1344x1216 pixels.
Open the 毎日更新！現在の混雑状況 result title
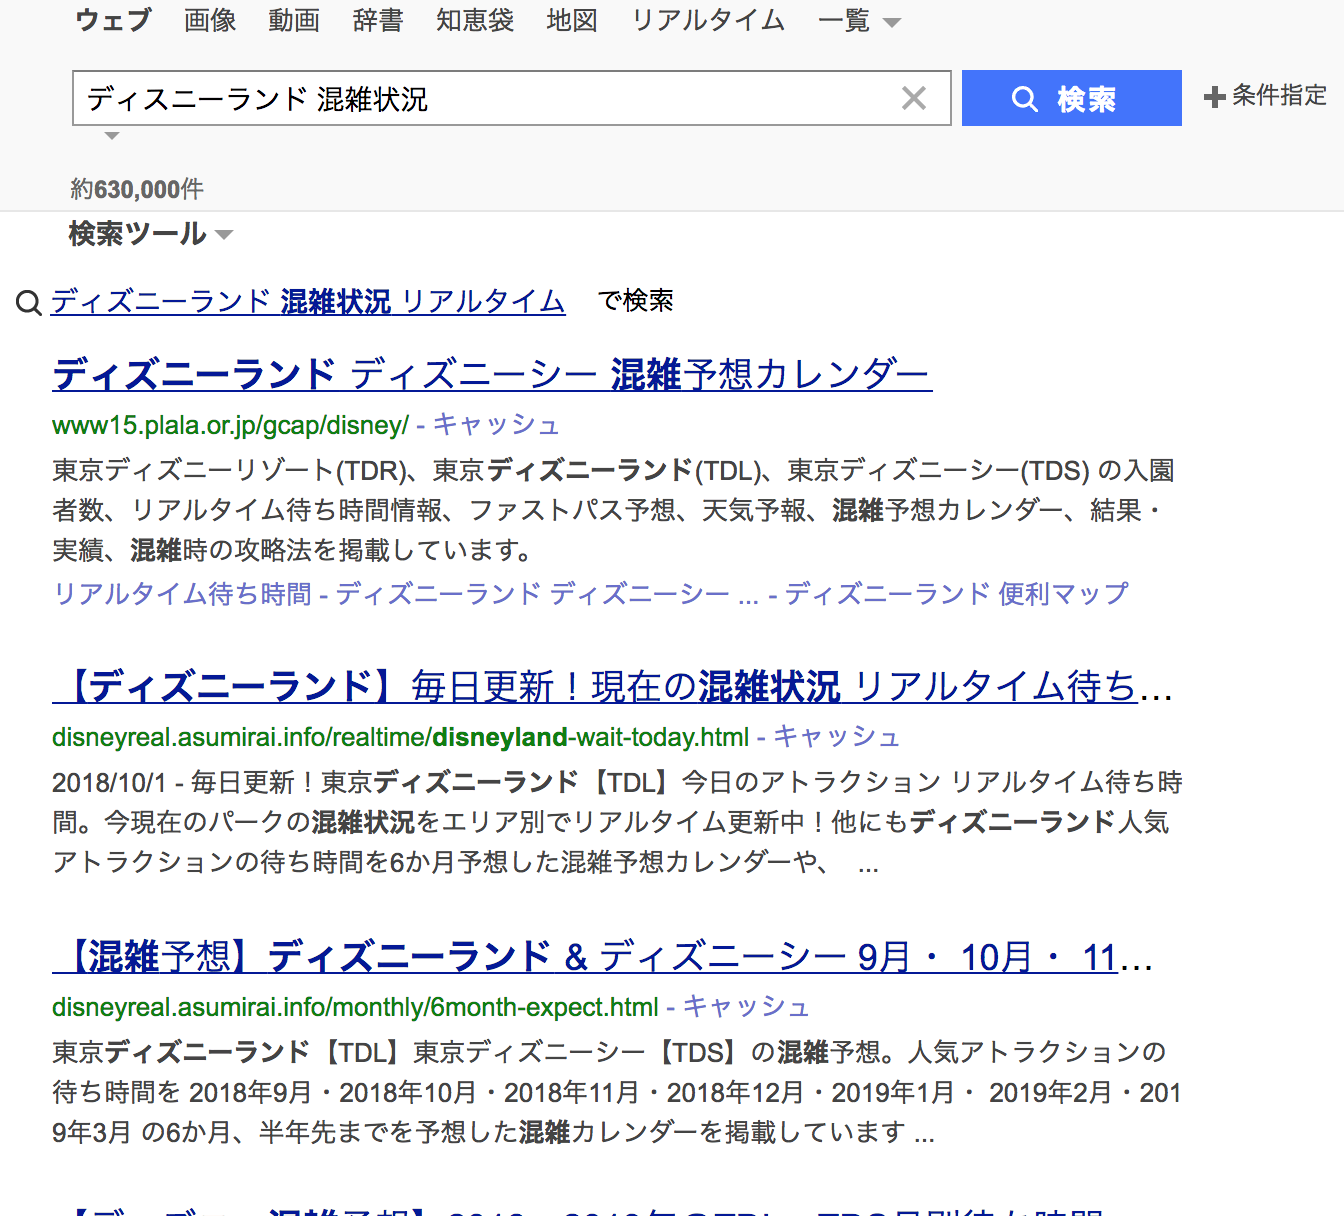(x=612, y=687)
